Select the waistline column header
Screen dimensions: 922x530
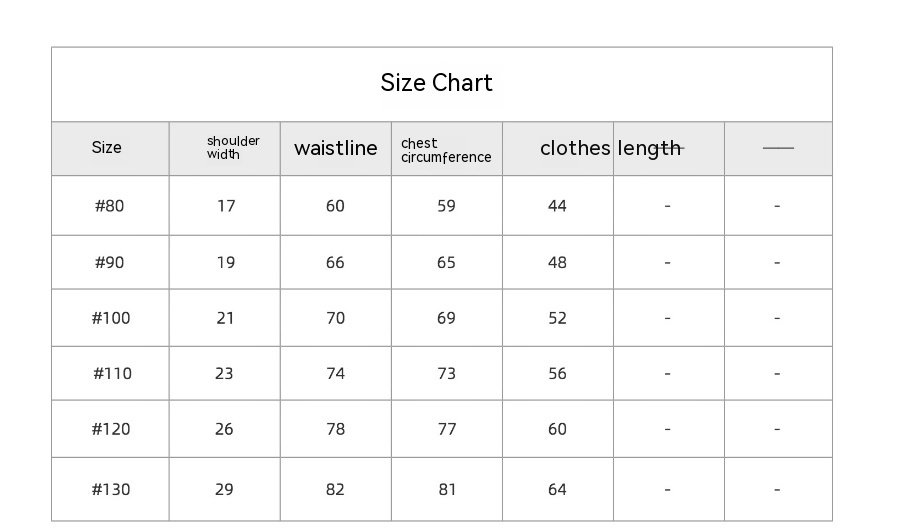click(x=336, y=149)
